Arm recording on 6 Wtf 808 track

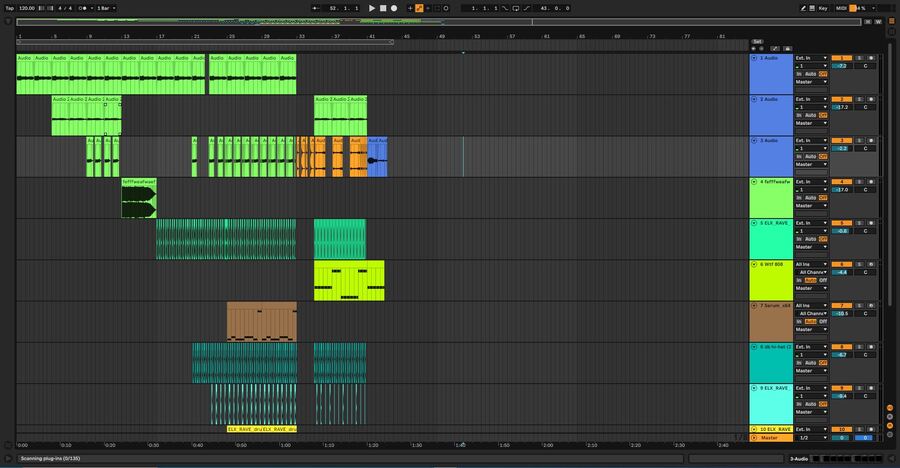[871, 264]
